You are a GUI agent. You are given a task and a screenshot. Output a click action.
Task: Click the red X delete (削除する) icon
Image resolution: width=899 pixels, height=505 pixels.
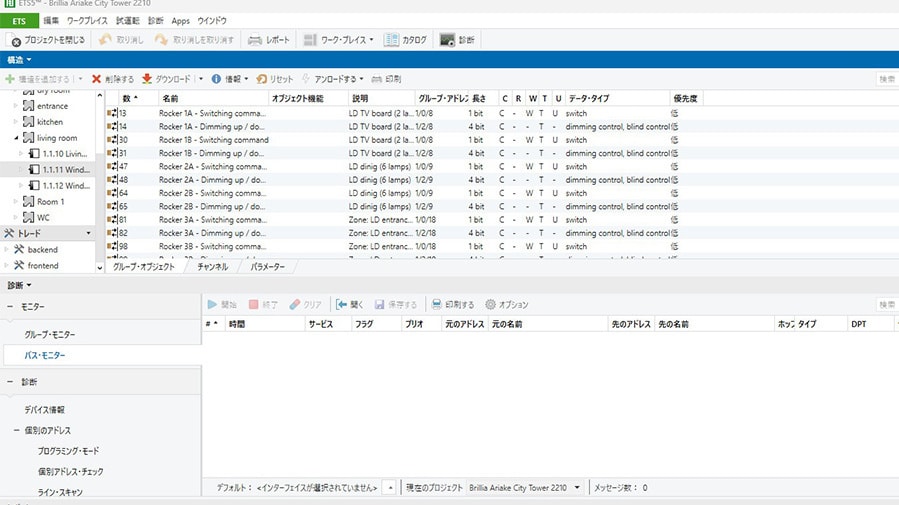coord(96,79)
